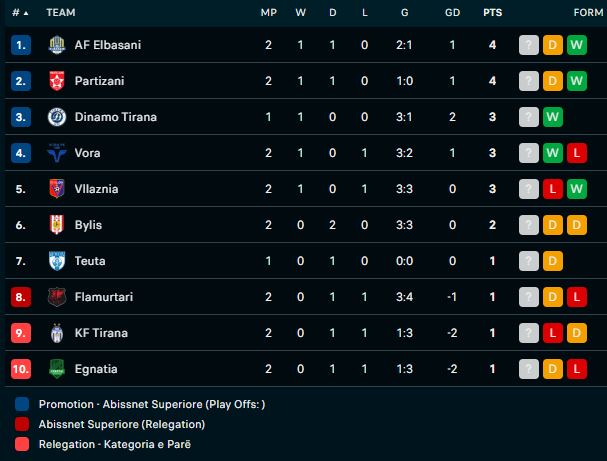Sort table by rank number column
Viewport: 607px width, 461px height.
(x=20, y=13)
